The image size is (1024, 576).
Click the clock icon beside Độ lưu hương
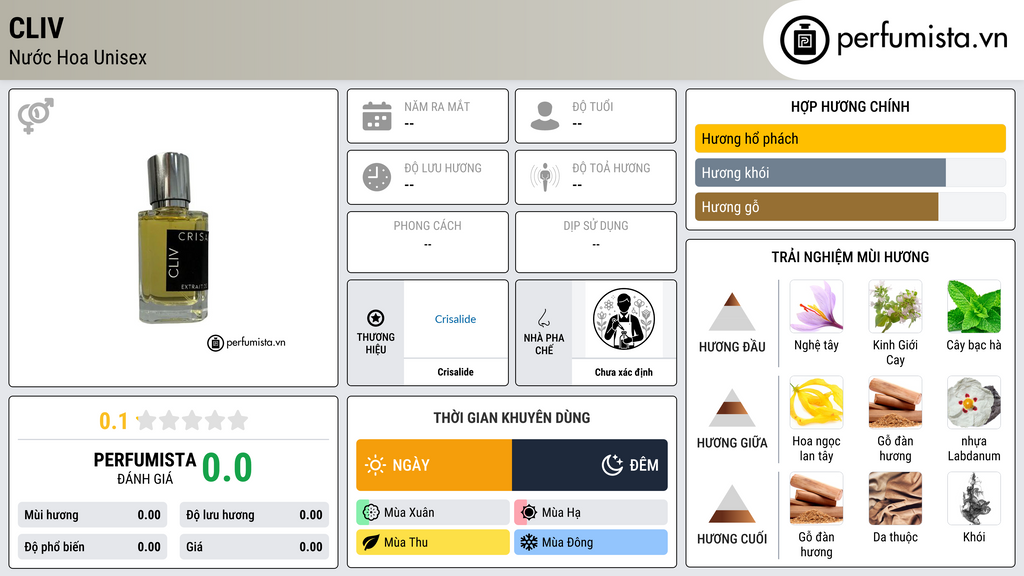(377, 177)
